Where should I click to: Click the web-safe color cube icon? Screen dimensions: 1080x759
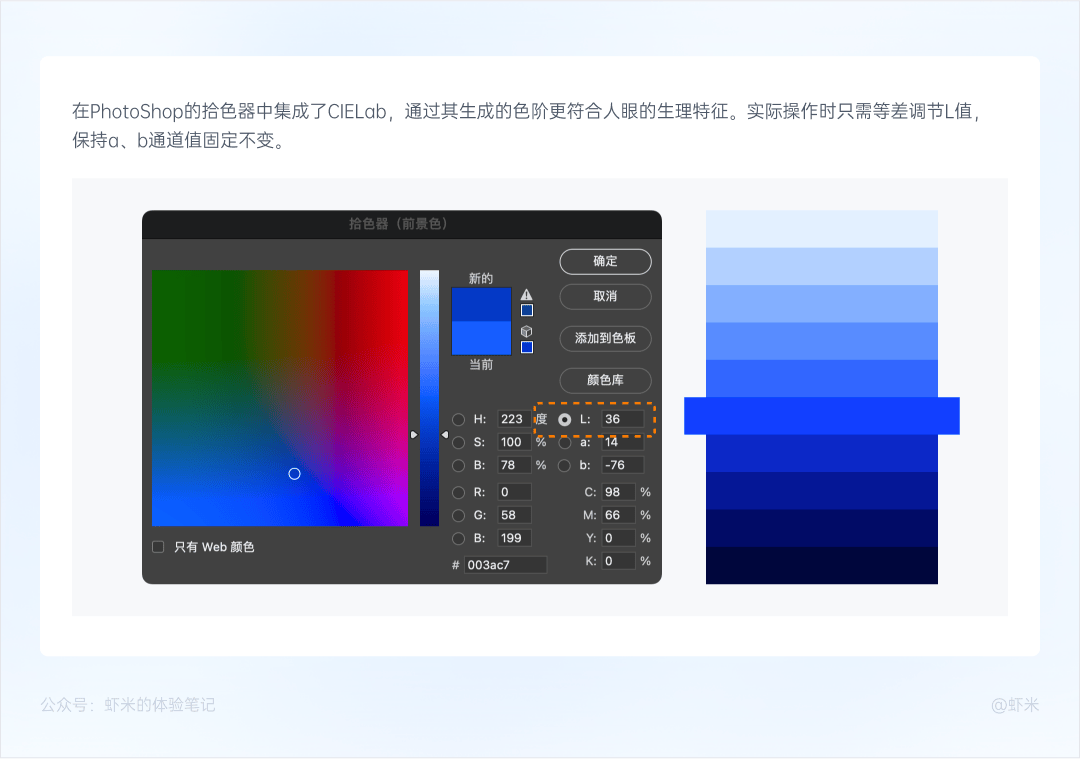point(526,331)
